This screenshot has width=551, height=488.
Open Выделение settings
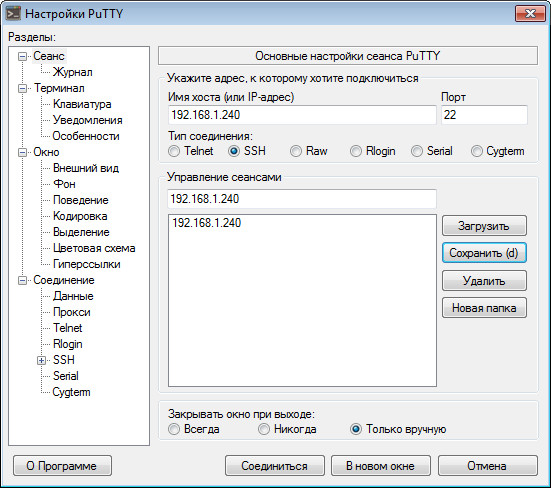click(81, 232)
